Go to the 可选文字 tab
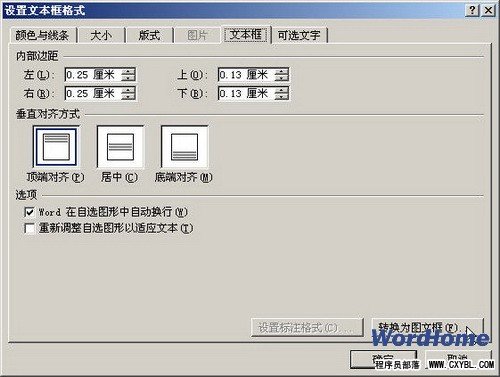 (299, 35)
